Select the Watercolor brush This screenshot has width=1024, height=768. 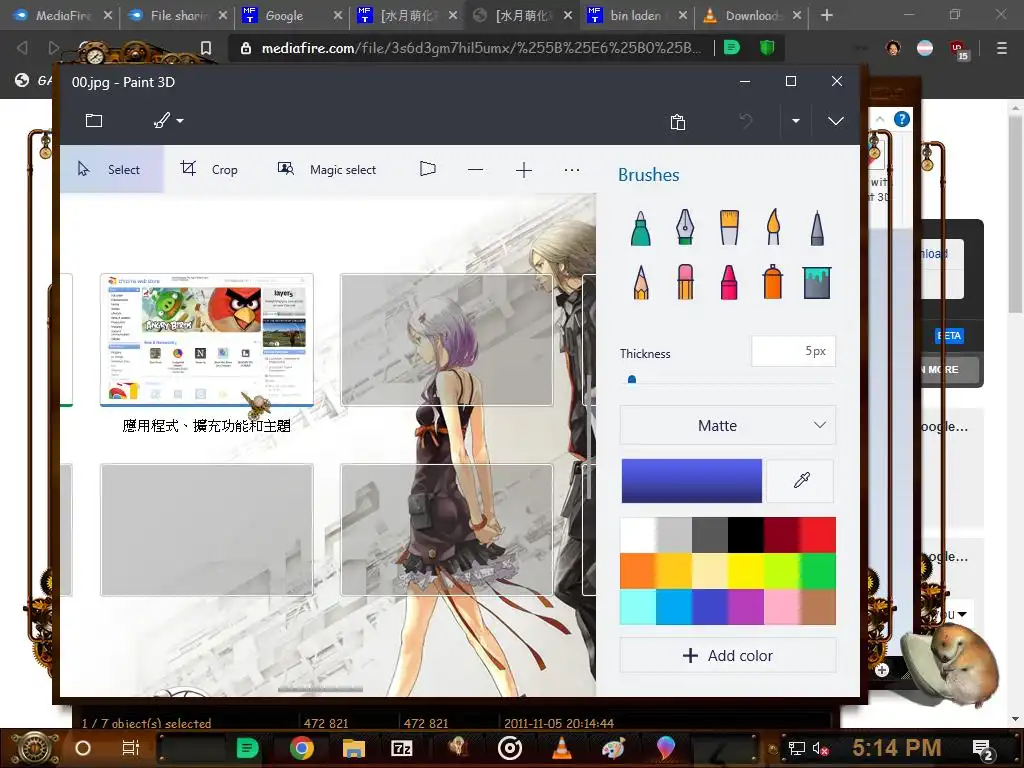[x=773, y=227]
